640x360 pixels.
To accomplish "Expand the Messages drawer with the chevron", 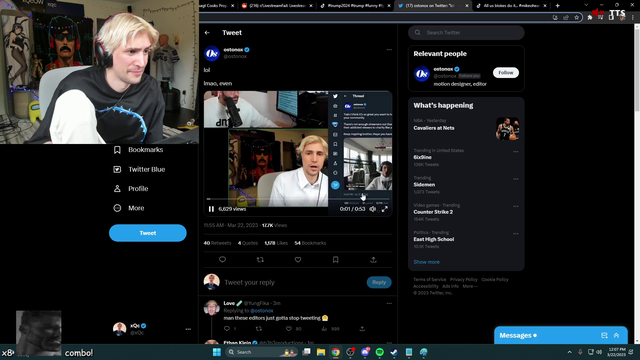I will [x=616, y=336].
